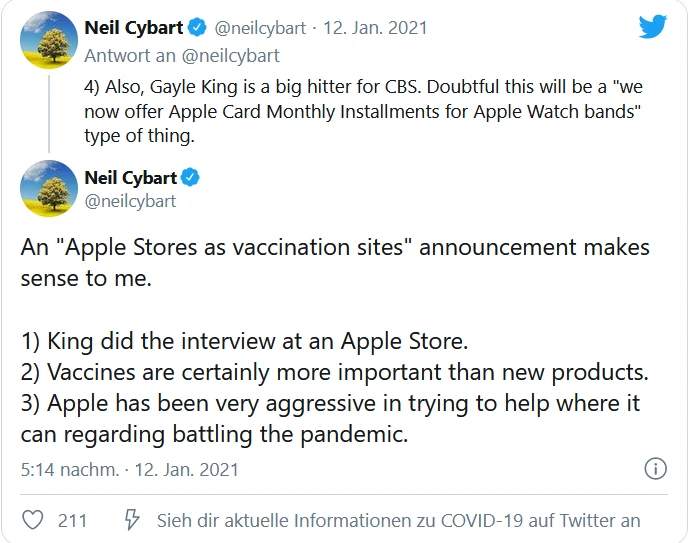Click the Twitter bird logo
This screenshot has width=690, height=543.
(652, 27)
